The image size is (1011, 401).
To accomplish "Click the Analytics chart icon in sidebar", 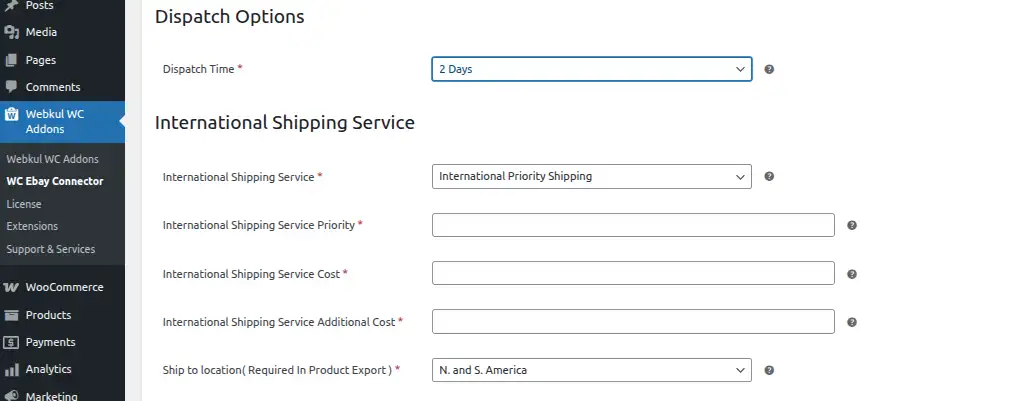I will [12, 369].
